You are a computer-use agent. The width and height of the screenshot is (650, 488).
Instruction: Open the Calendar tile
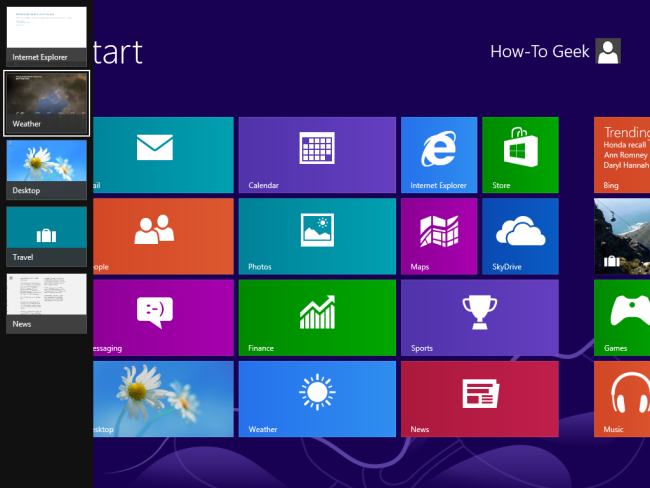point(317,155)
